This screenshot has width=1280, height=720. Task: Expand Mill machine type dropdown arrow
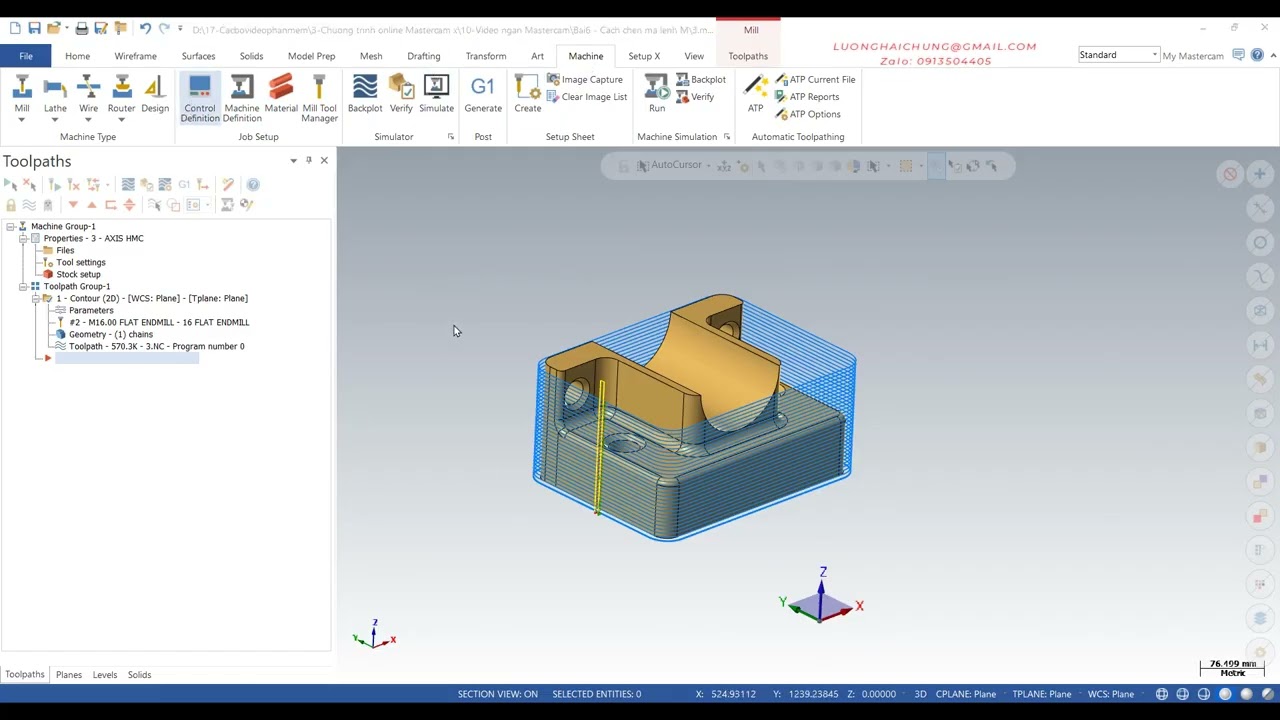coord(22,120)
